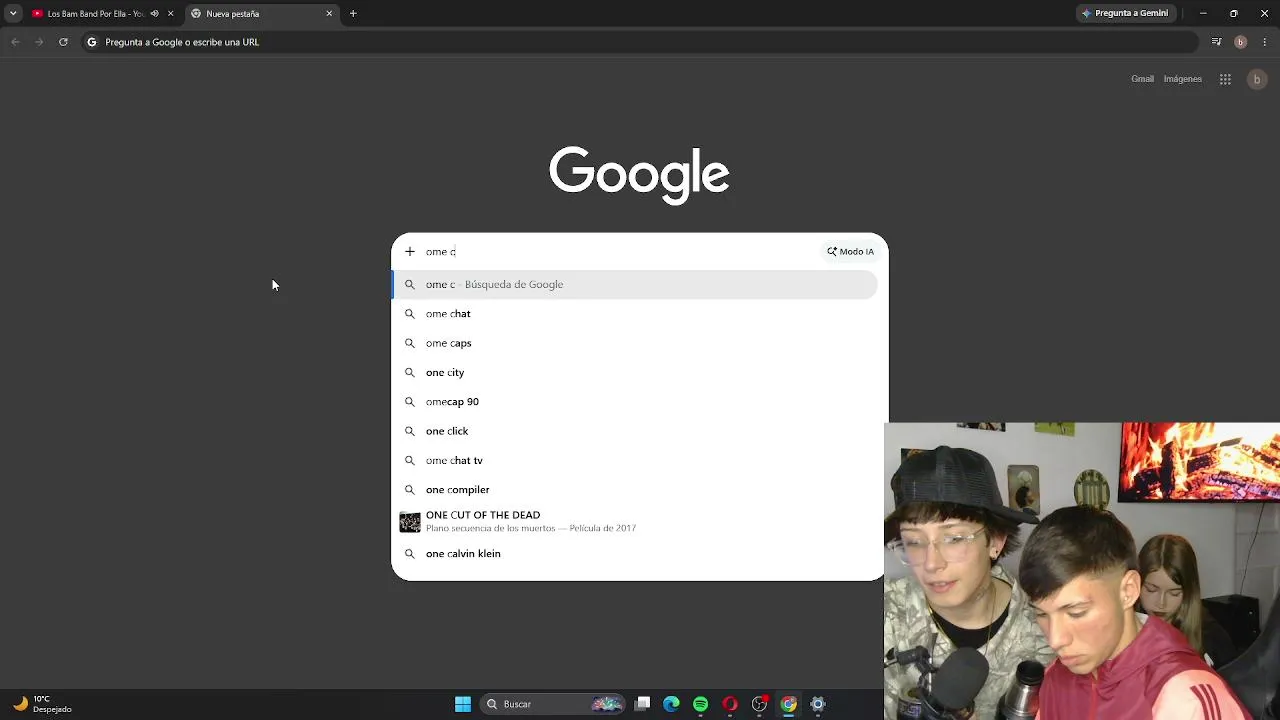
Task: Mute the YouTube tab audio icon
Action: point(154,14)
